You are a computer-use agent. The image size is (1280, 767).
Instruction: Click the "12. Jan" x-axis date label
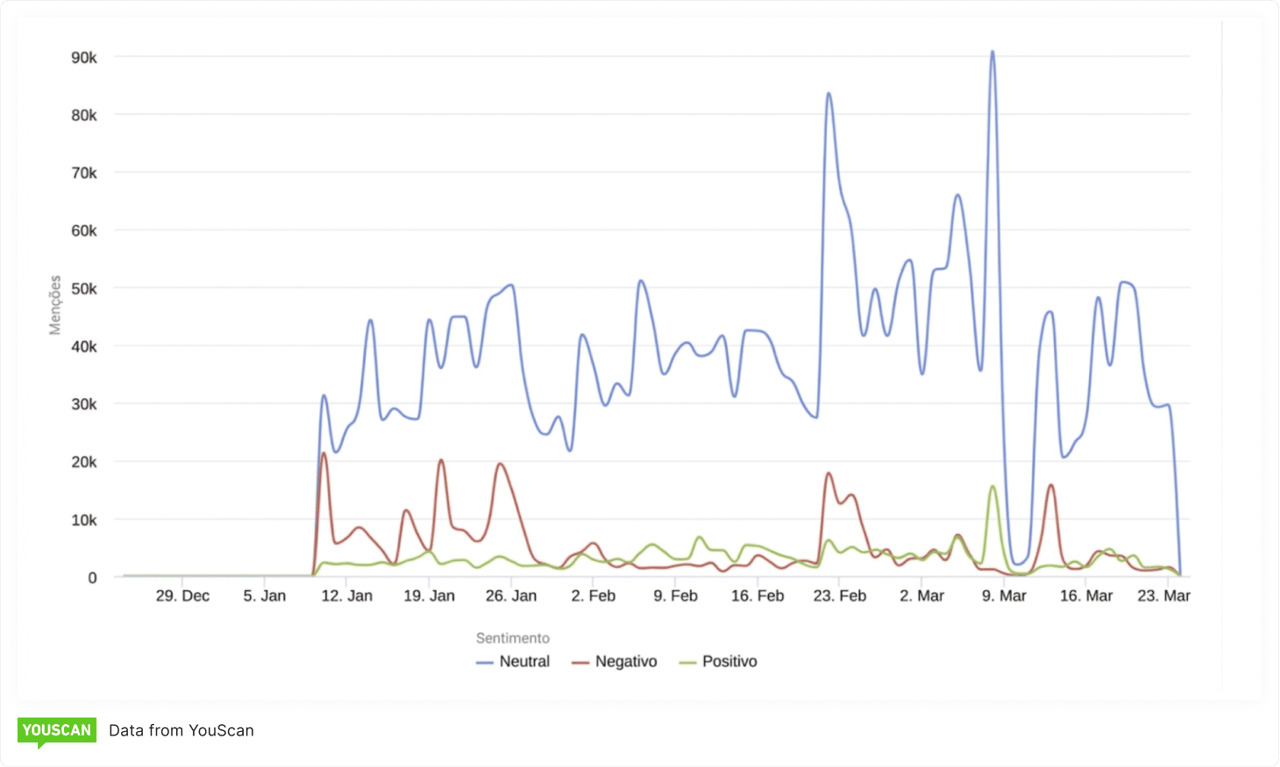pyautogui.click(x=347, y=596)
